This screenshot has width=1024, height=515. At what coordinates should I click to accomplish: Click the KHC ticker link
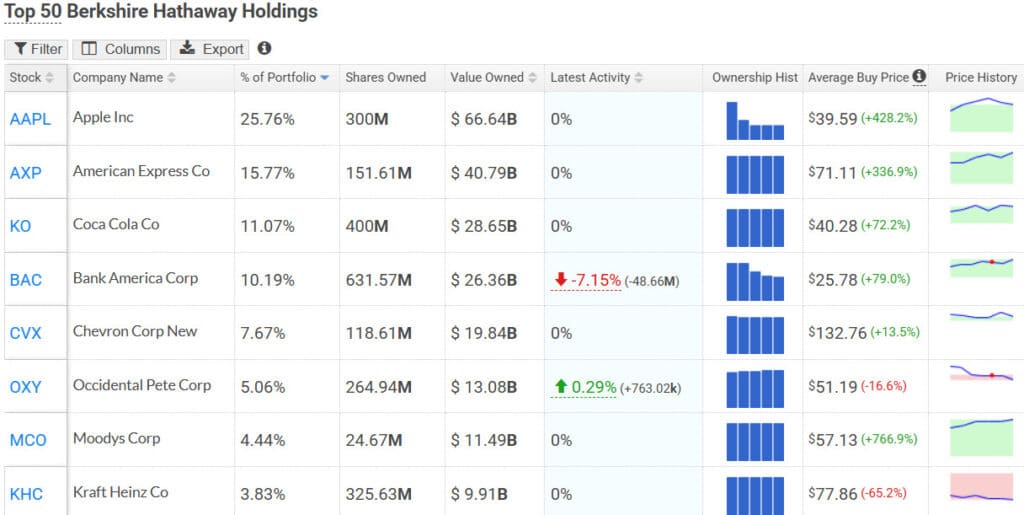click(x=26, y=494)
